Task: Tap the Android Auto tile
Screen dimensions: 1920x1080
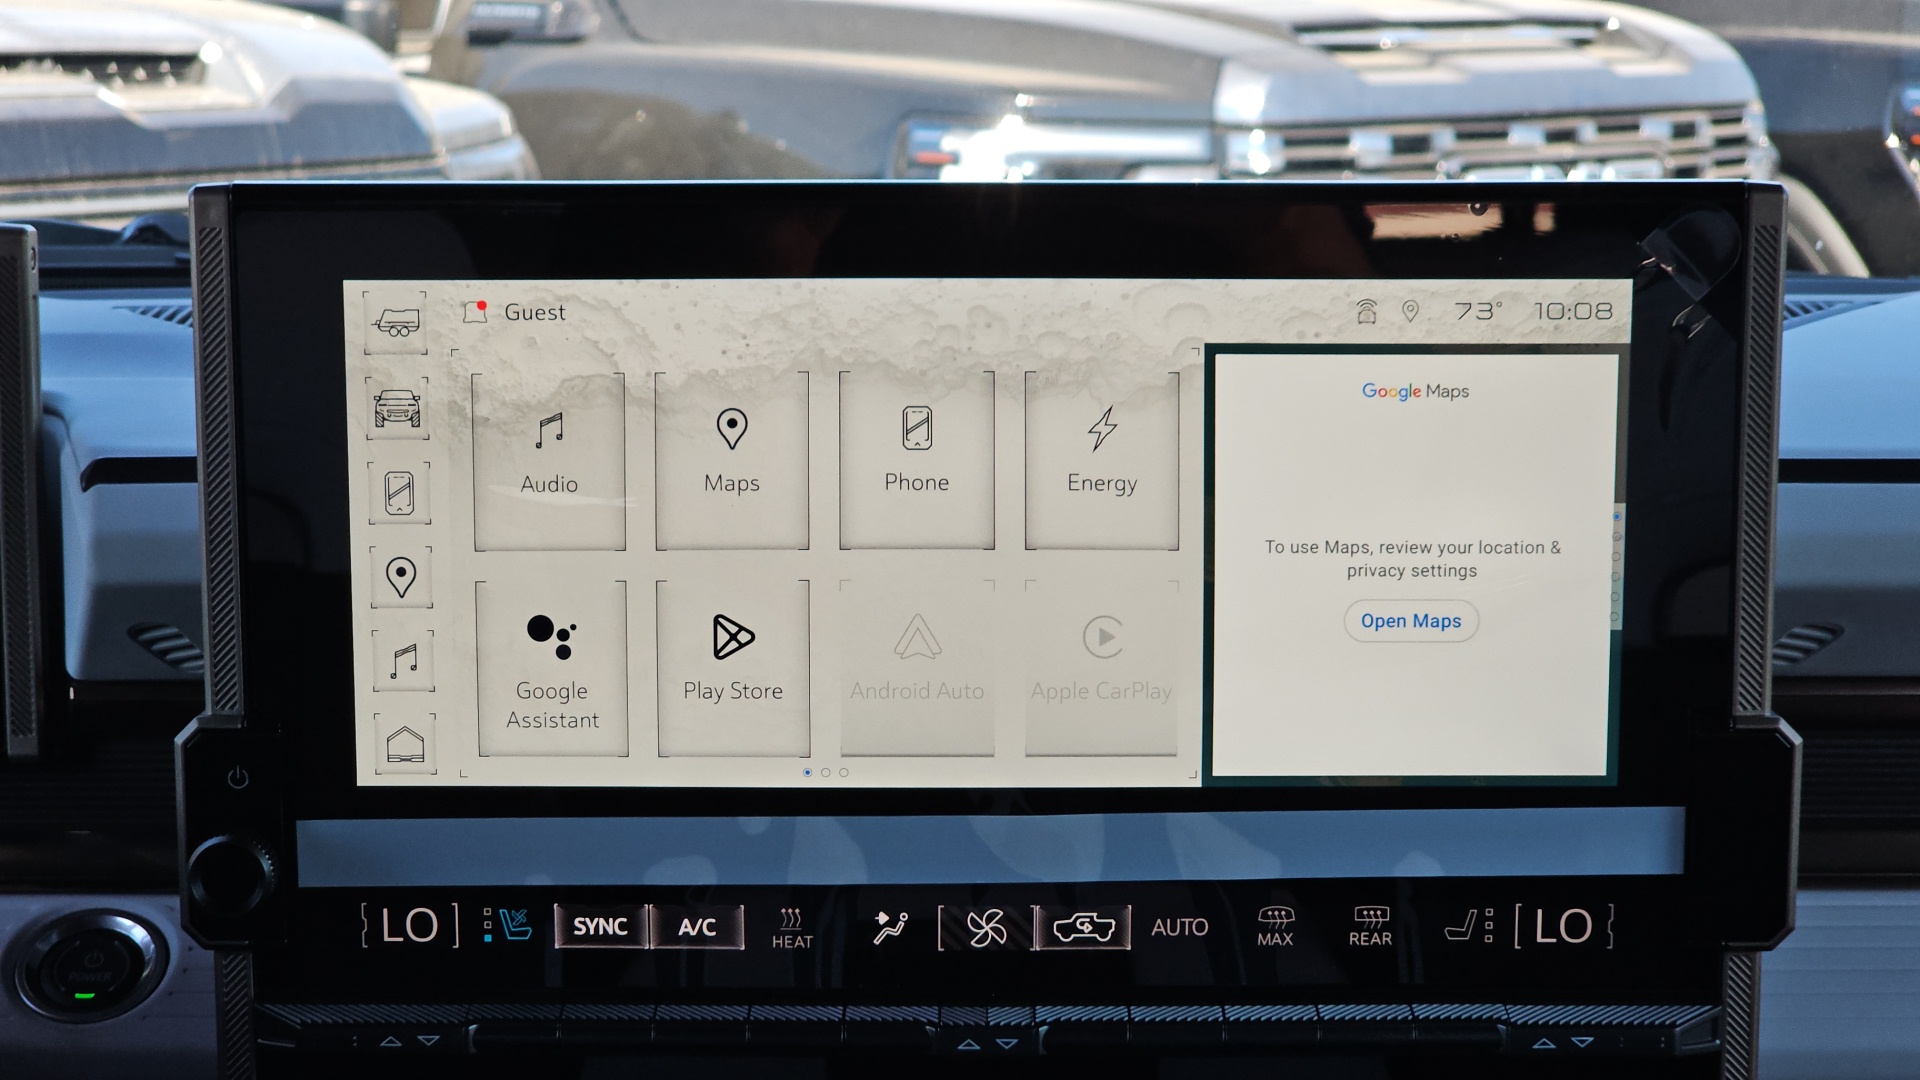Action: point(917,667)
